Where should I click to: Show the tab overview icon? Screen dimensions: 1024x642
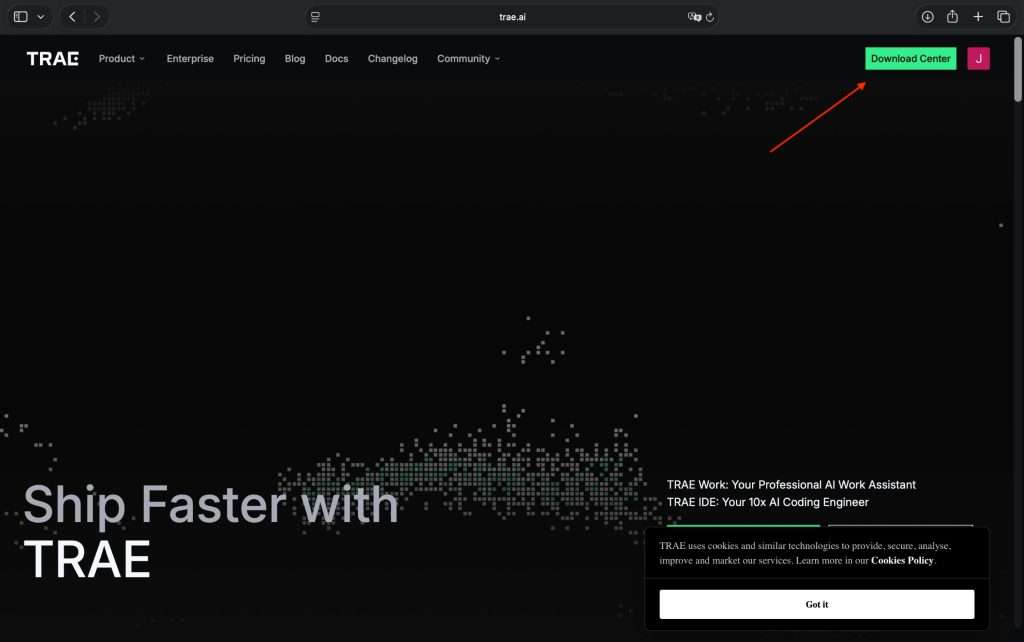pyautogui.click(x=1003, y=17)
